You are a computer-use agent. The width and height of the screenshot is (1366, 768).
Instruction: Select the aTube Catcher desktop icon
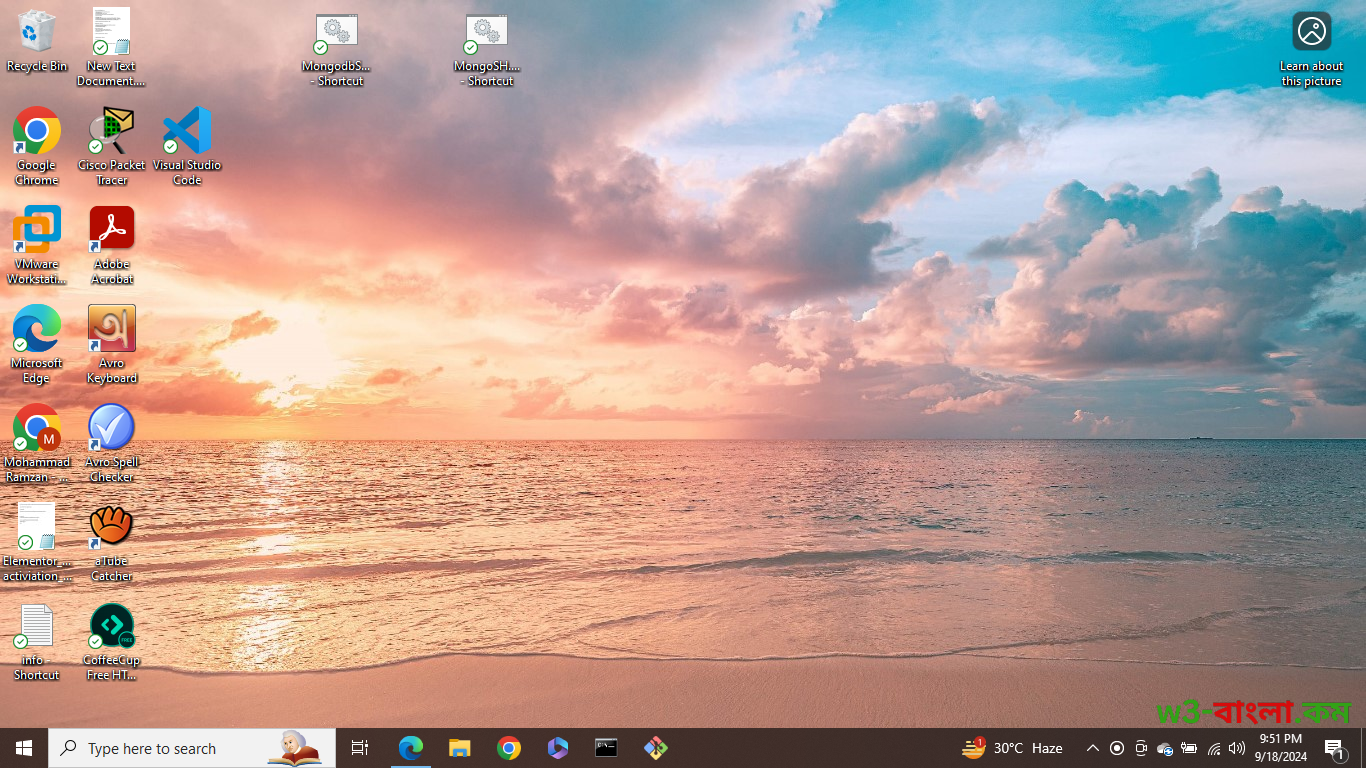click(112, 542)
